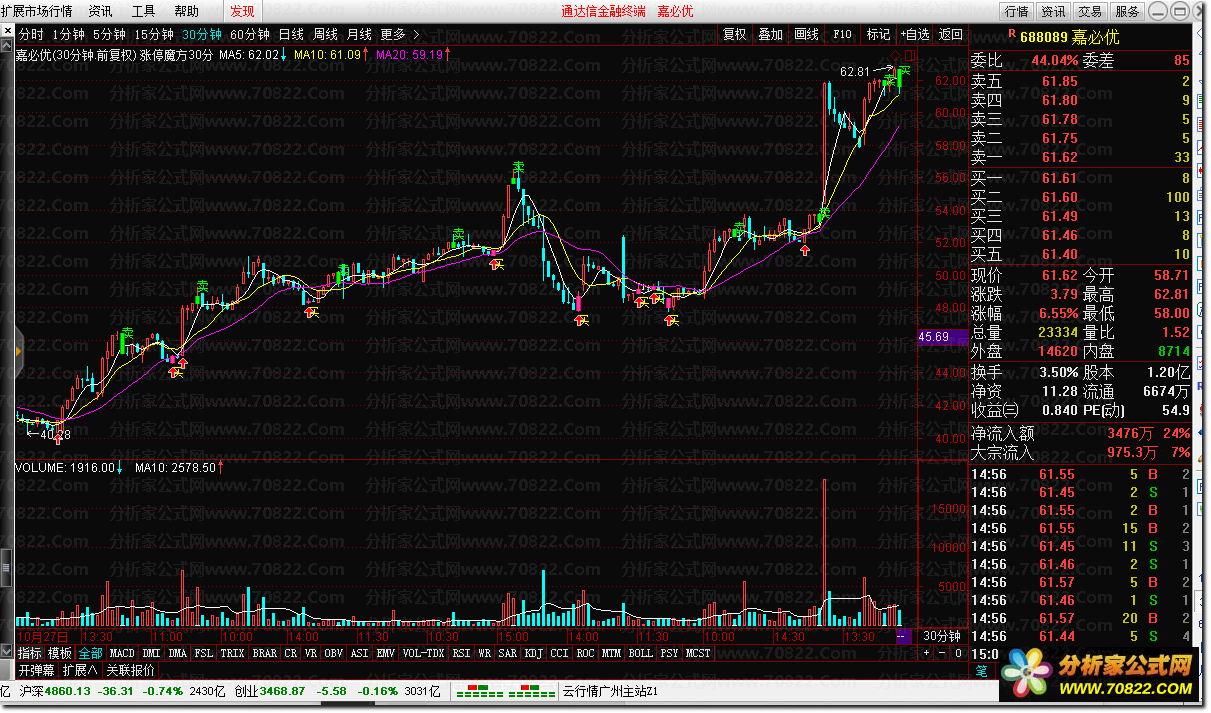The image size is (1211, 713).
Task: Click the 画线 drawing tool button
Action: tap(807, 34)
